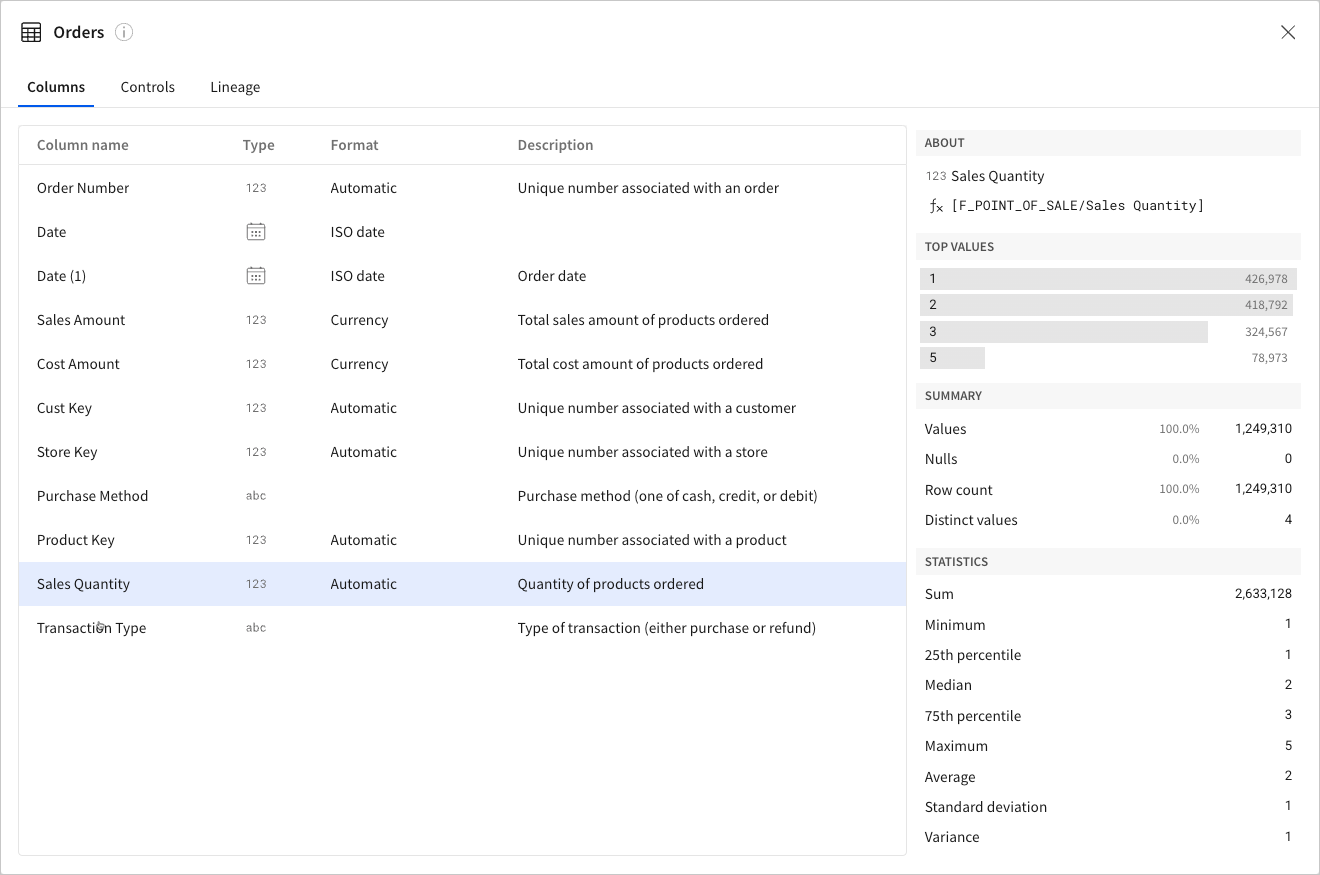Image resolution: width=1320 pixels, height=875 pixels.
Task: Click the abc type icon for Transaction Type
Action: (x=256, y=628)
